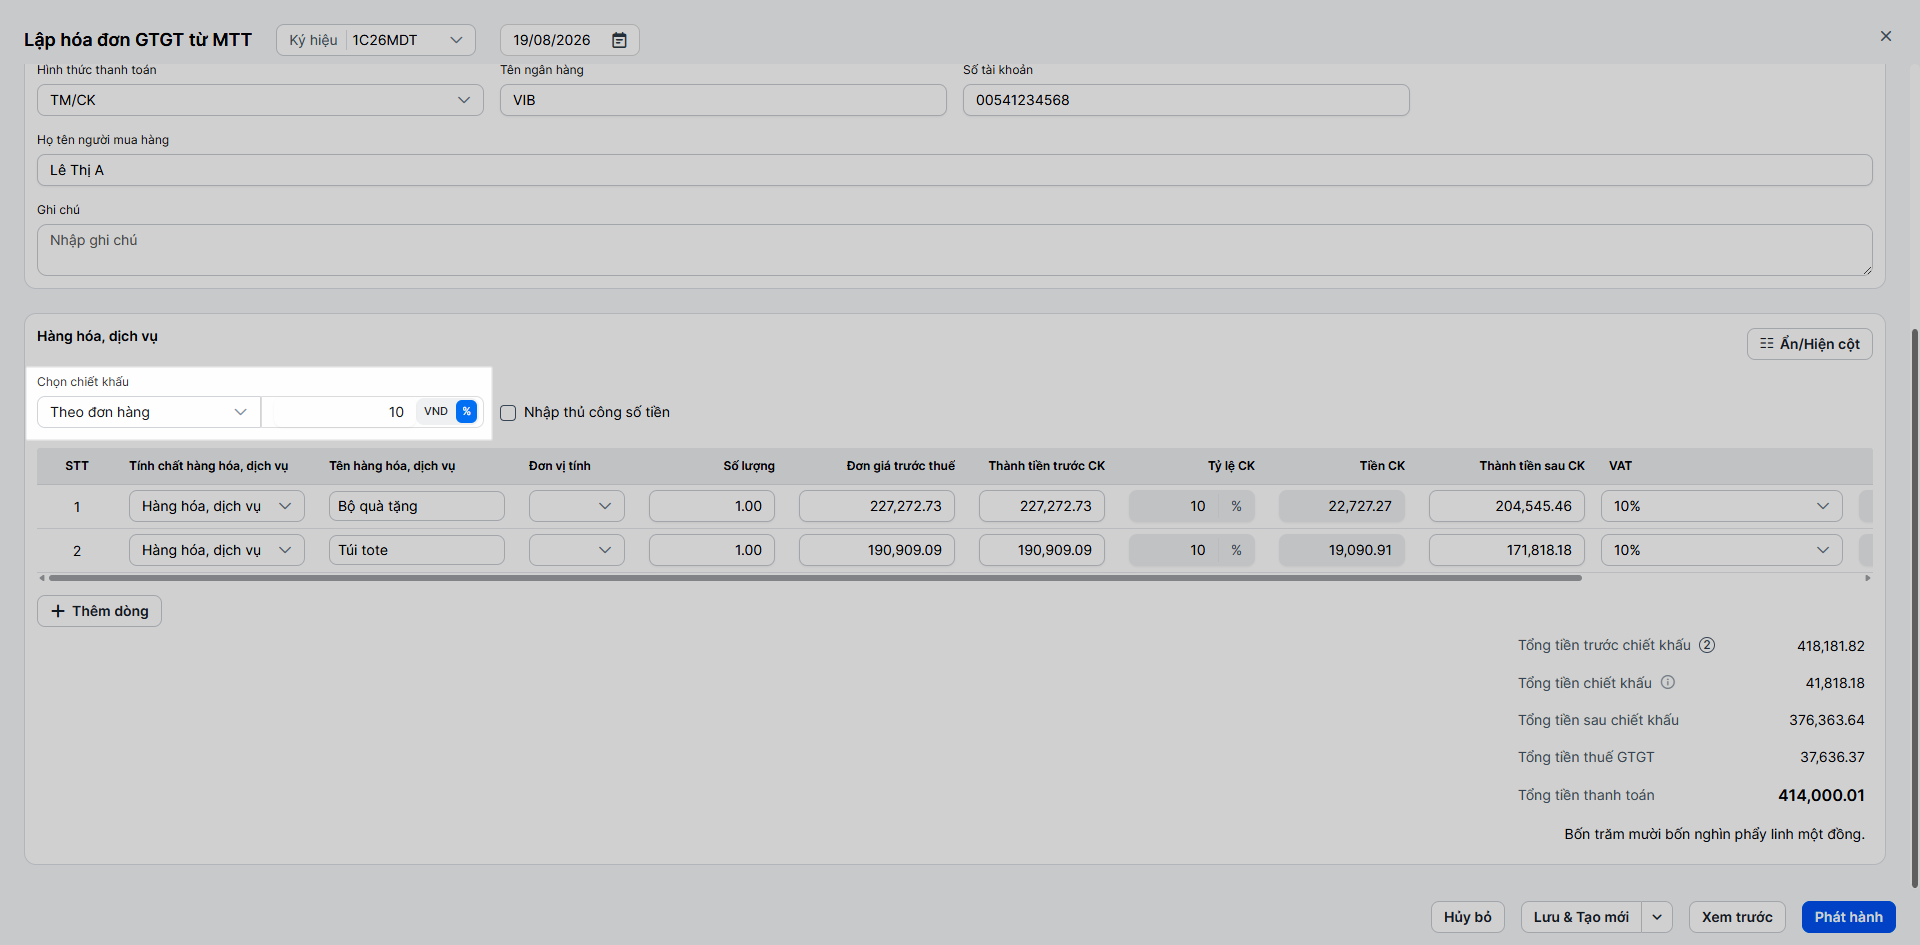Open the calendar icon beside 19/08/2026
This screenshot has height=945, width=1920.
point(619,40)
